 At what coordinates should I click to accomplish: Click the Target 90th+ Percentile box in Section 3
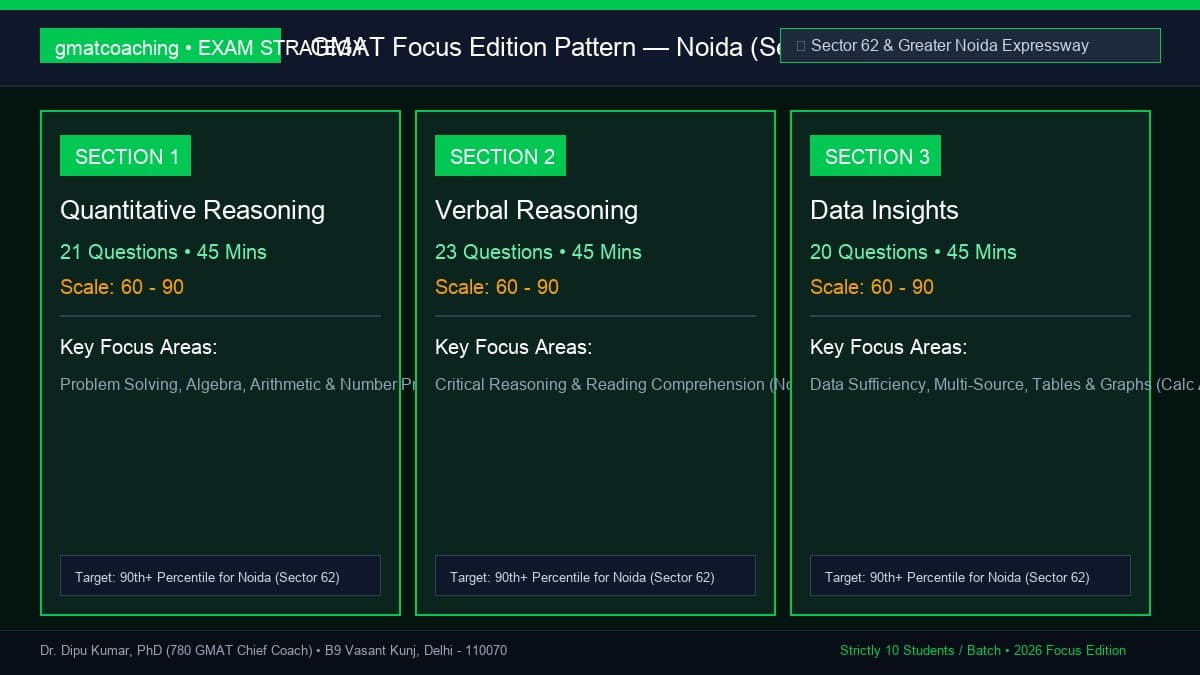point(970,576)
